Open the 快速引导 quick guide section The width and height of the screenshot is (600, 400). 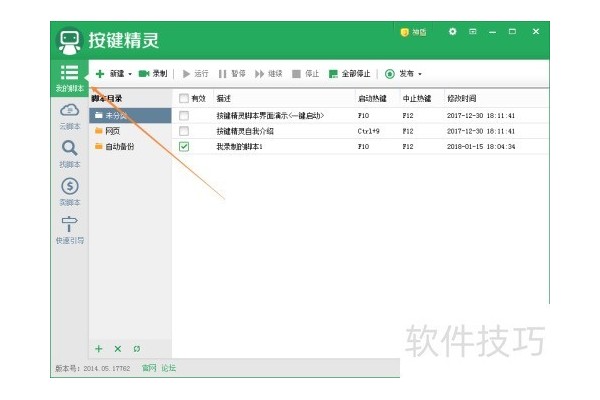click(69, 230)
